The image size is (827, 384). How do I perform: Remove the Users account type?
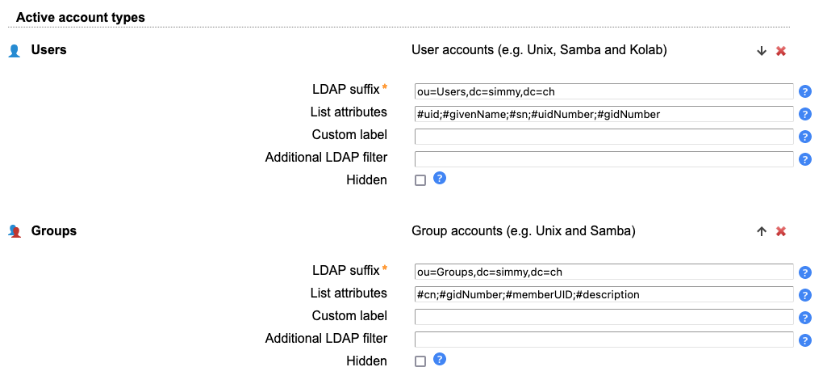(x=781, y=51)
